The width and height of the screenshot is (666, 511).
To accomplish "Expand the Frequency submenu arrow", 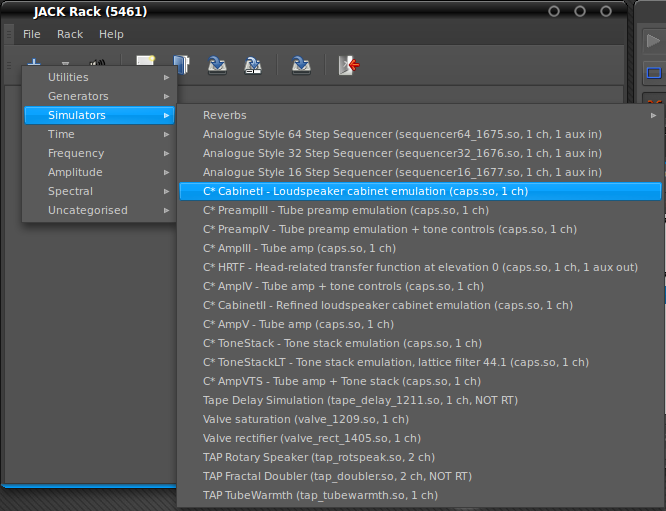I will click(166, 153).
